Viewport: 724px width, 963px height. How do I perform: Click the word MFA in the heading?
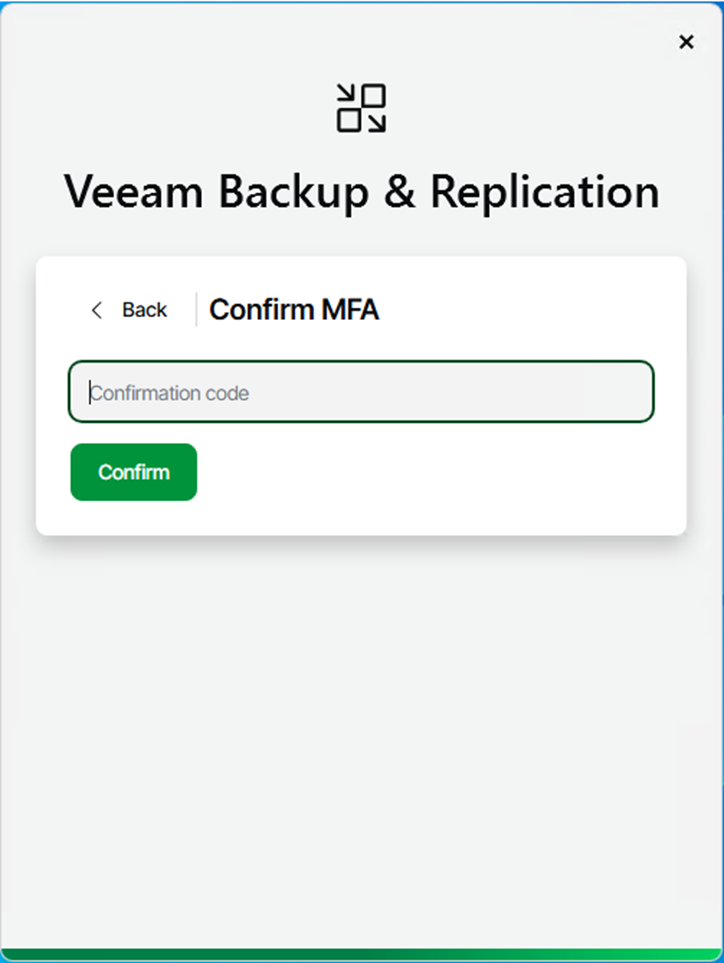(350, 310)
